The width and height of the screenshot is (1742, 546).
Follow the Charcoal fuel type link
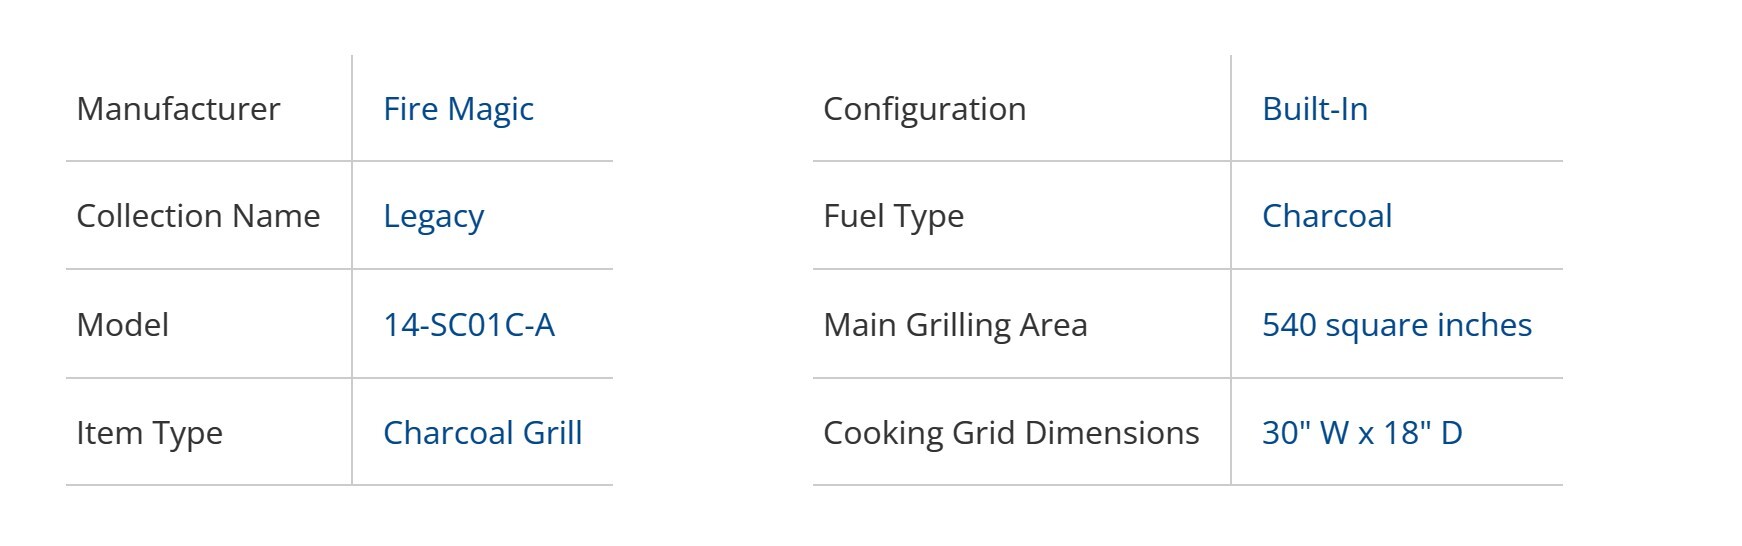[x=1326, y=216]
